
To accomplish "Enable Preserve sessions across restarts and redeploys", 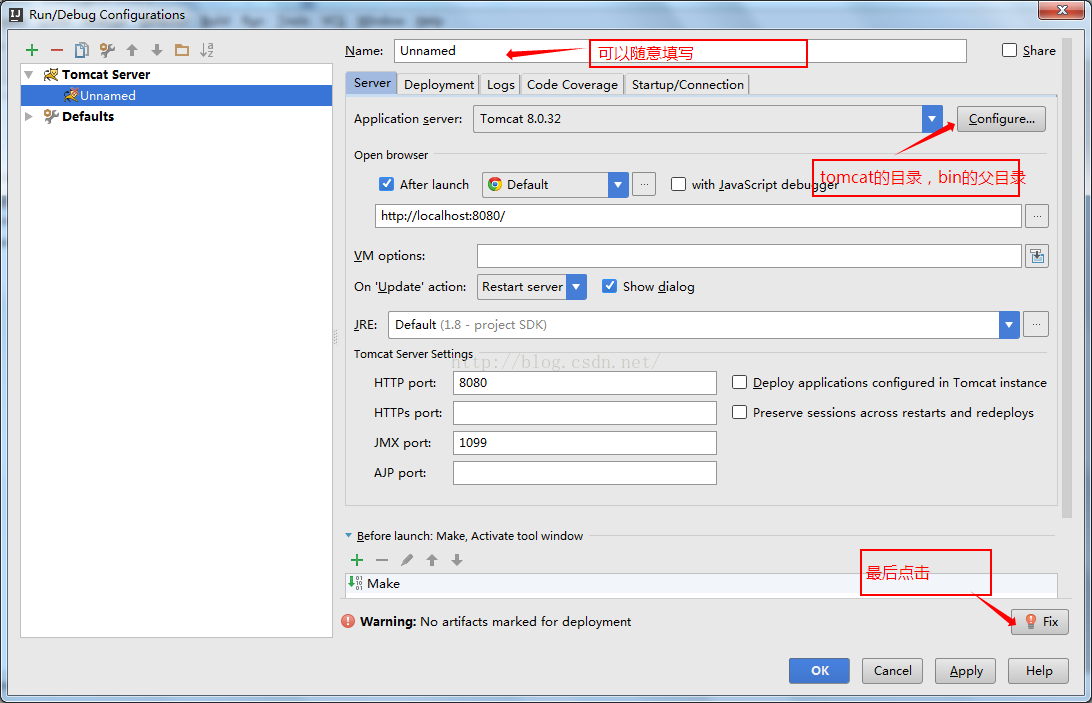I will point(740,412).
